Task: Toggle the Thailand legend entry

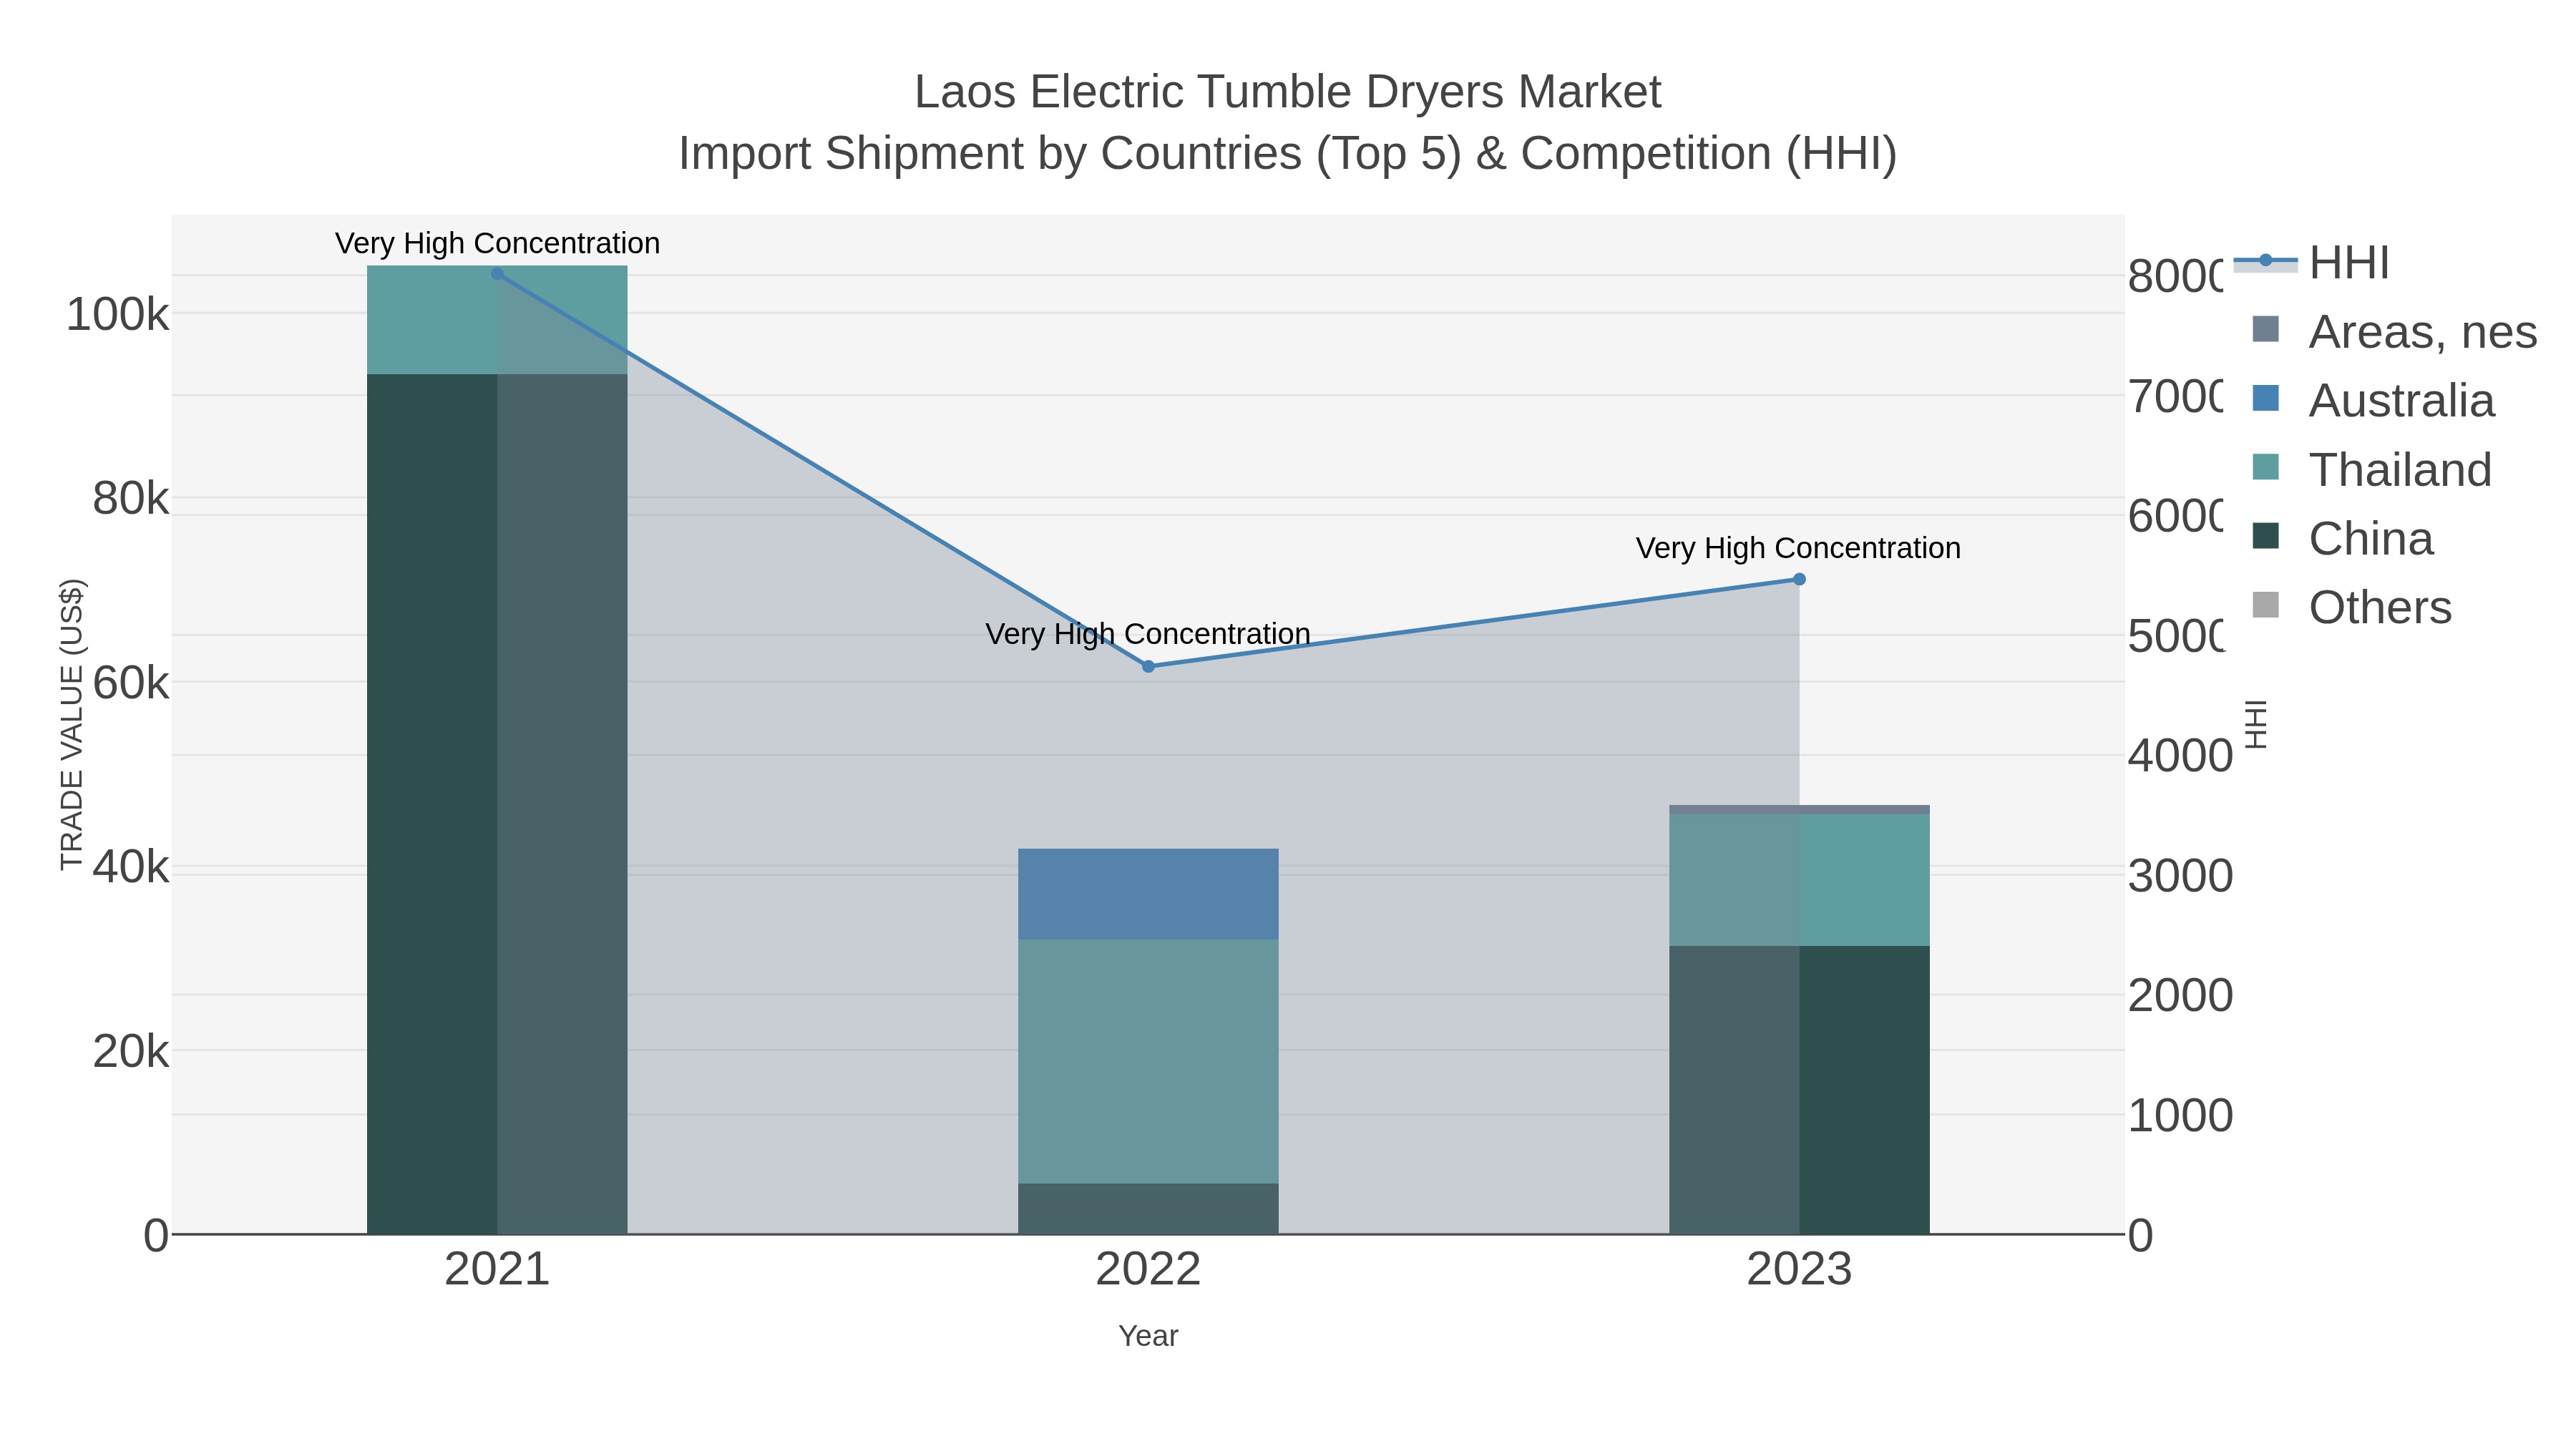Action: (2371, 469)
